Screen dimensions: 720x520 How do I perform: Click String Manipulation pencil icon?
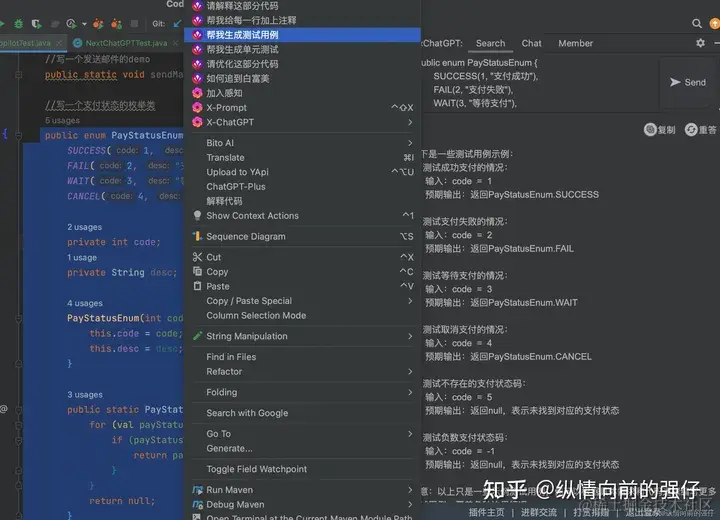(x=197, y=336)
